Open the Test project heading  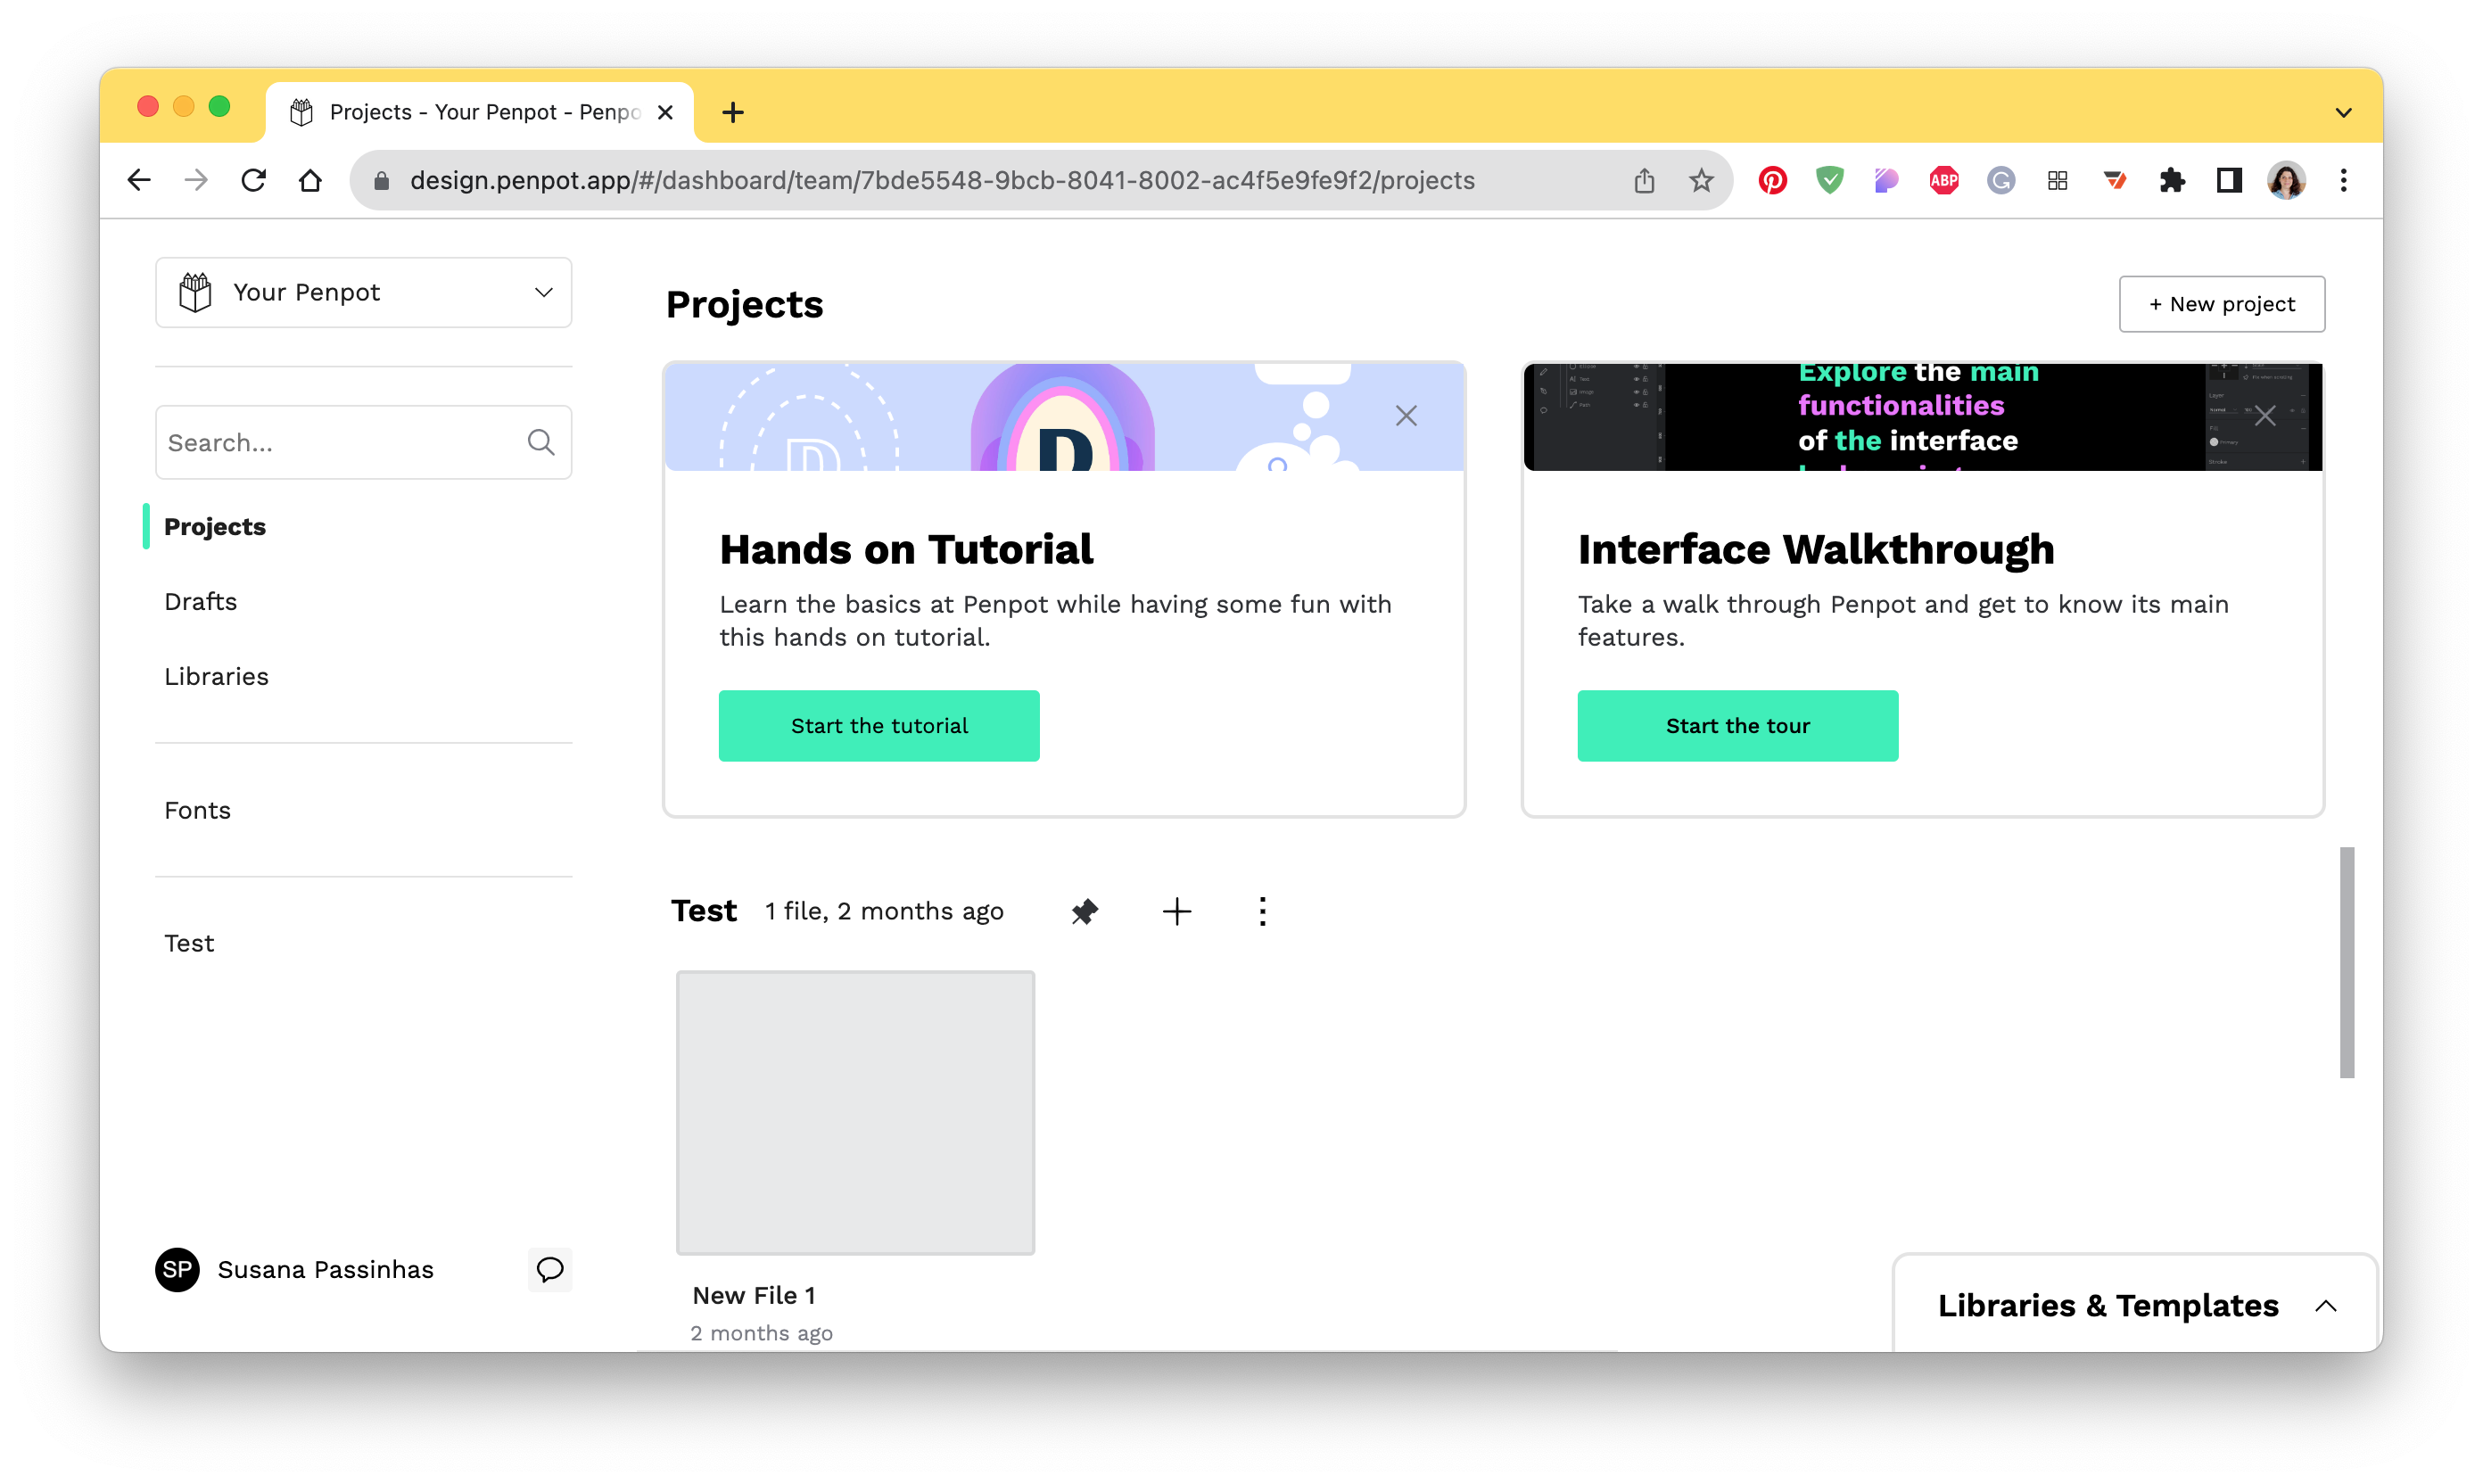704,911
